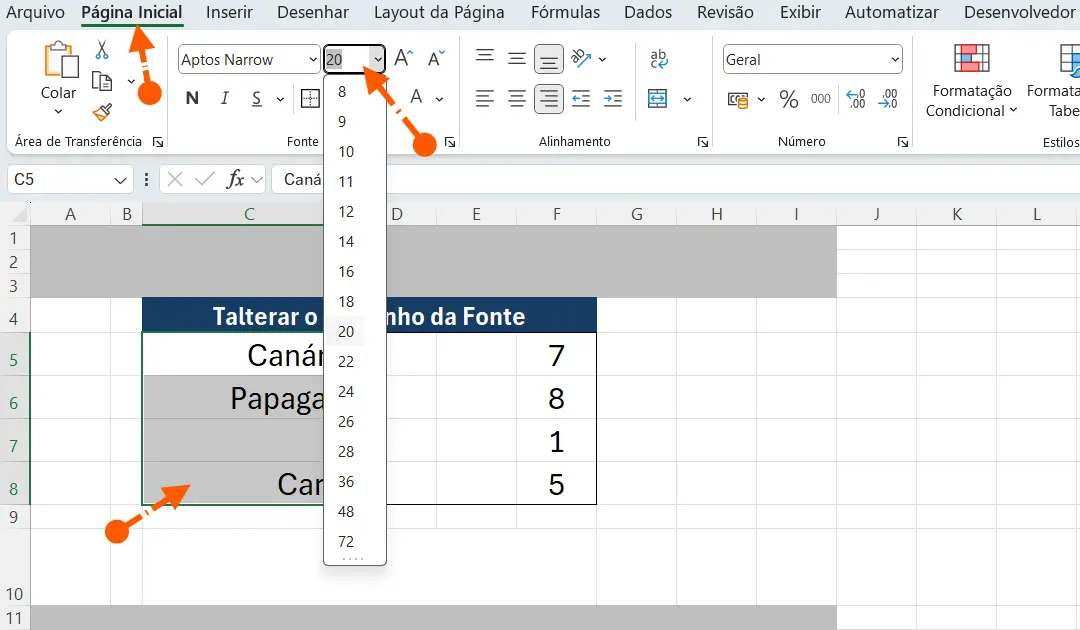Open the Name Box dropdown showing C5

(122, 179)
